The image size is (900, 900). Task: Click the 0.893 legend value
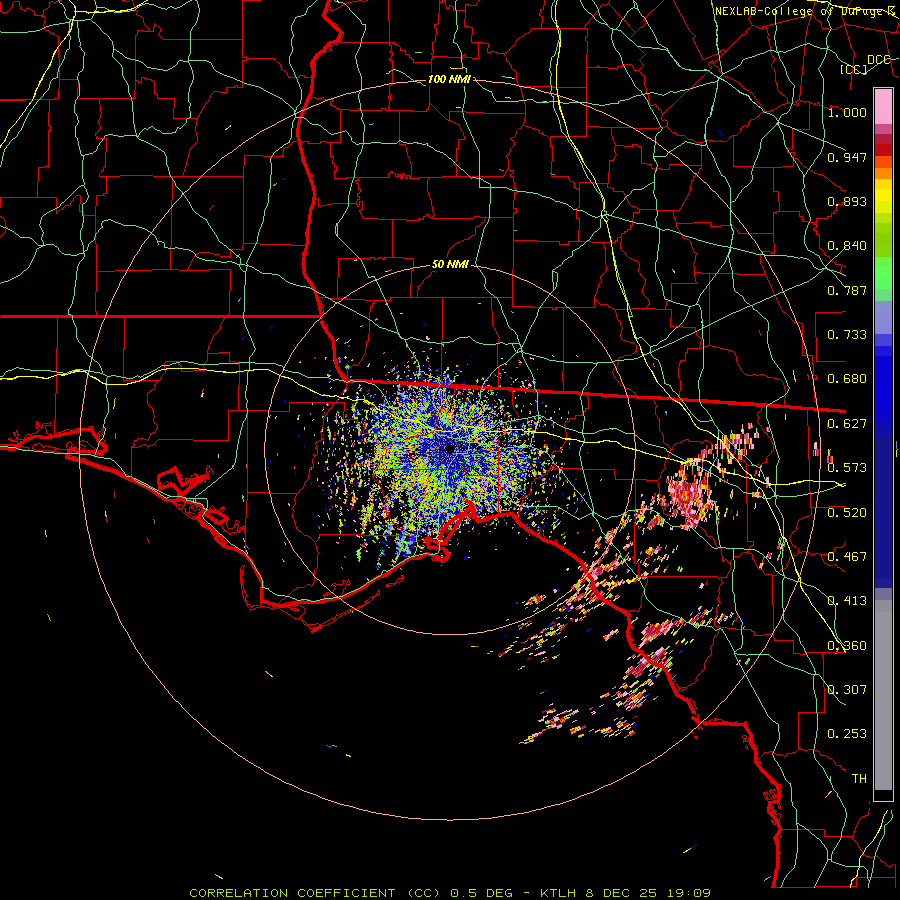[847, 201]
